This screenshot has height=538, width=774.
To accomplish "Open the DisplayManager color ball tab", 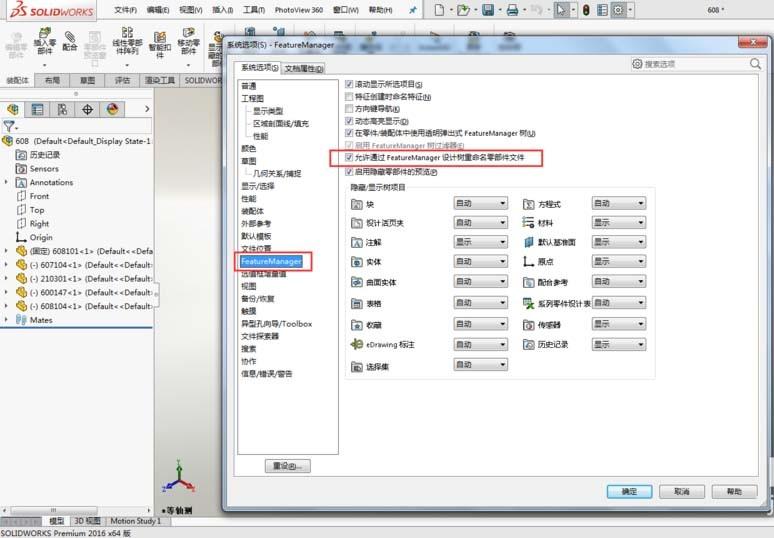I will pyautogui.click(x=113, y=109).
